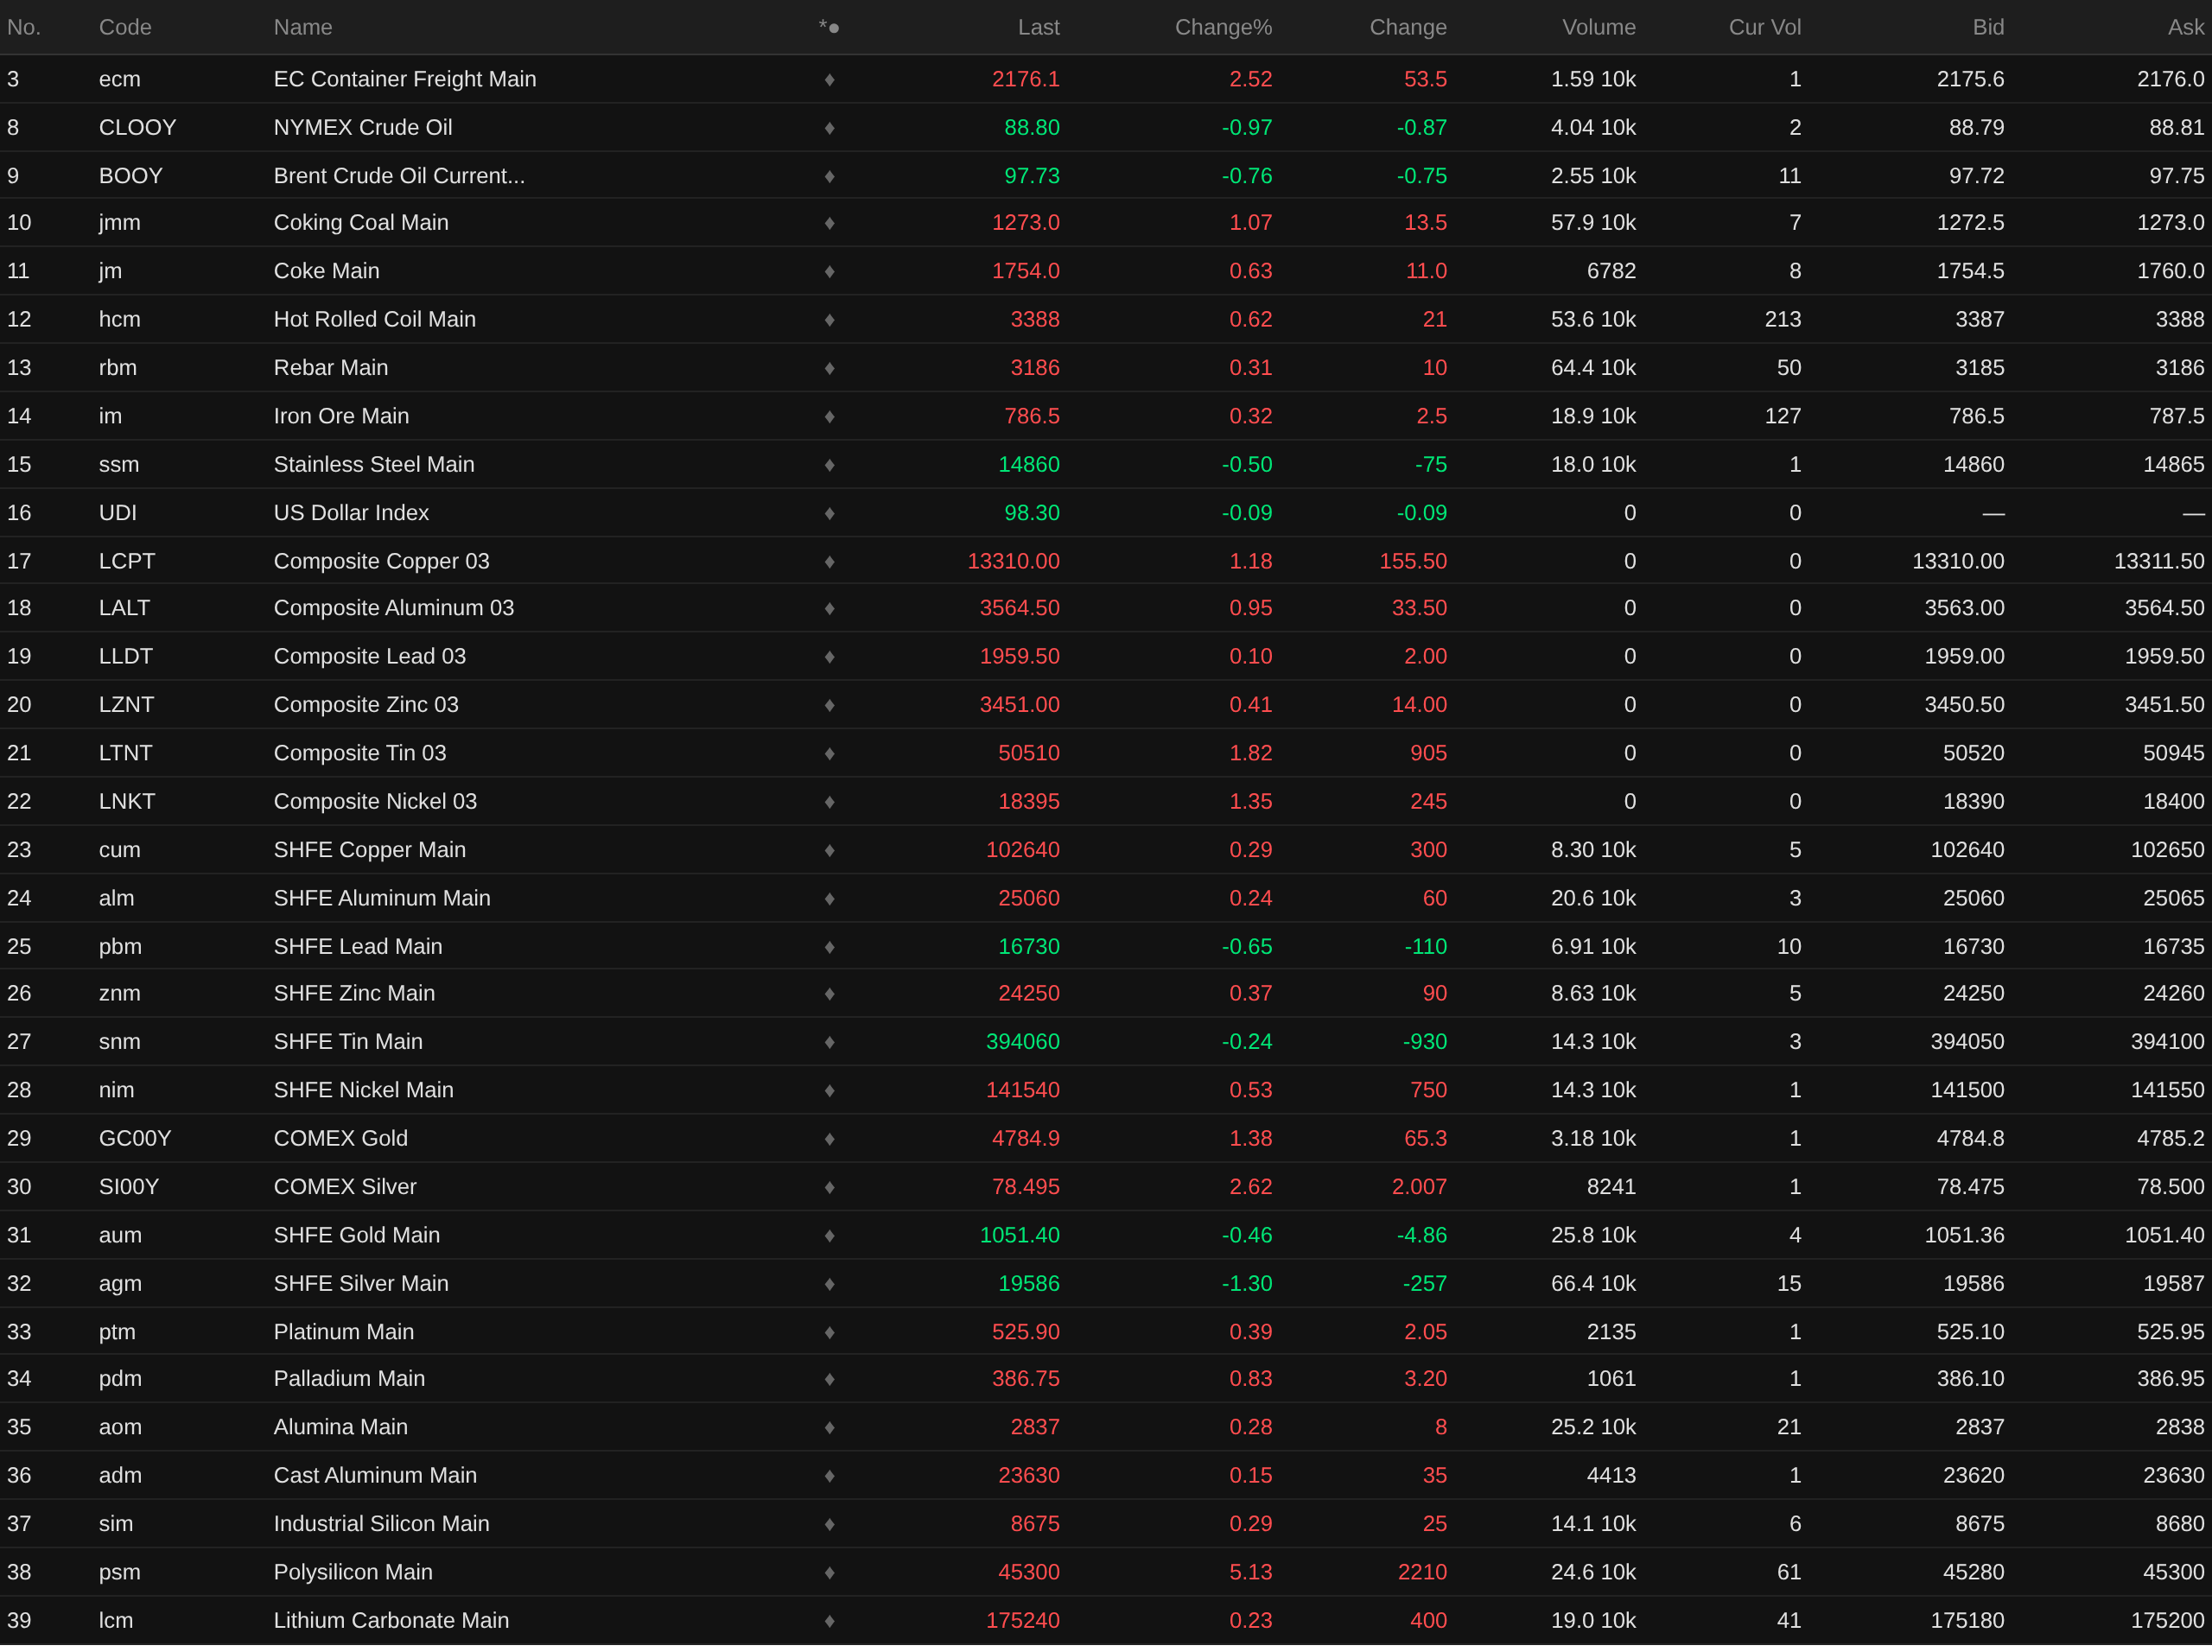
Task: Click the diamond marker for COMEX Gold
Action: [829, 1139]
